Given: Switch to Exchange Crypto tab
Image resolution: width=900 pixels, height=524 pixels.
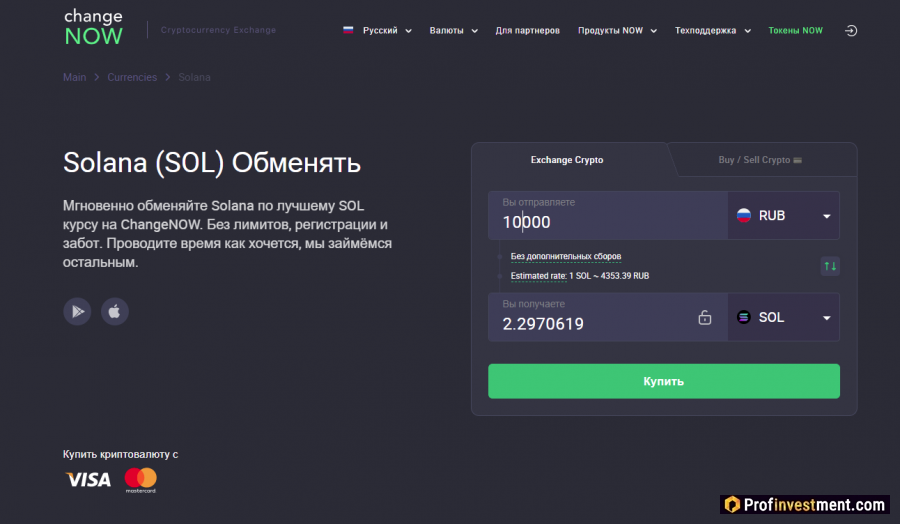Looking at the screenshot, I should pos(567,160).
